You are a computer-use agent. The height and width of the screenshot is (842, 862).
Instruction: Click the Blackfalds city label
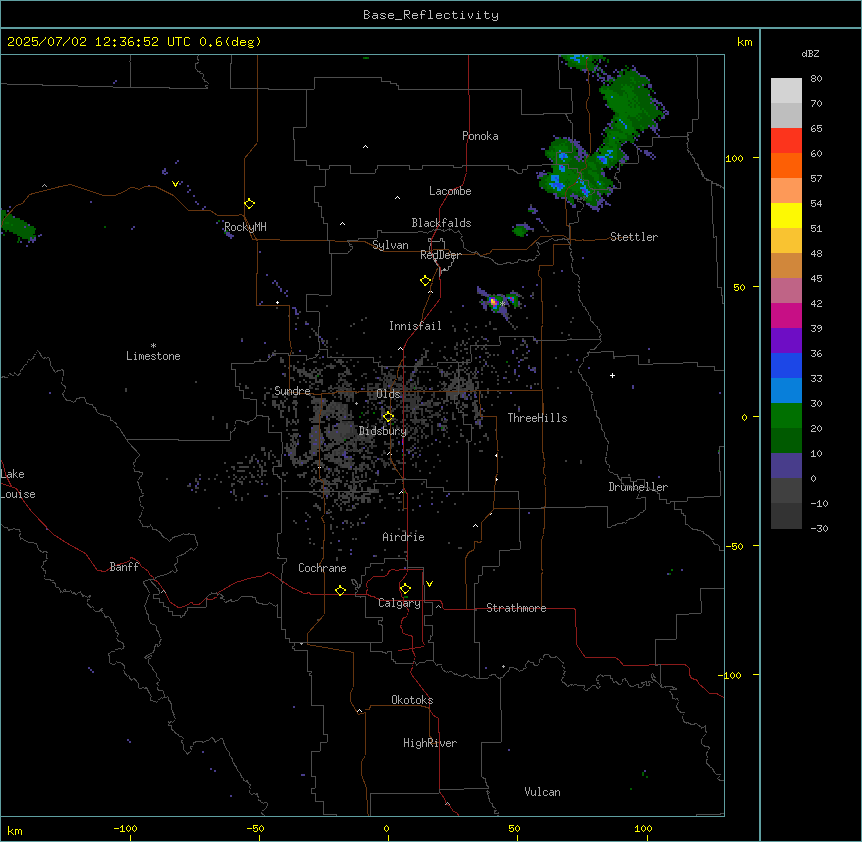[x=441, y=223]
